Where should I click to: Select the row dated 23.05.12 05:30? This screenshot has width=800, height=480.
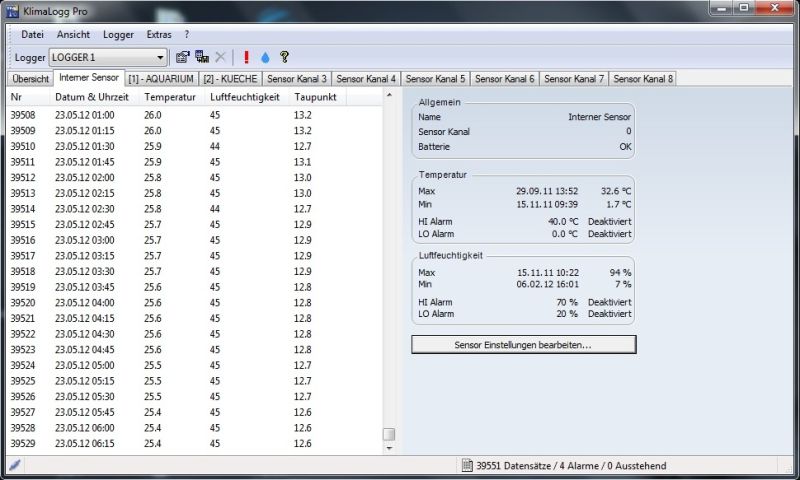[195, 396]
